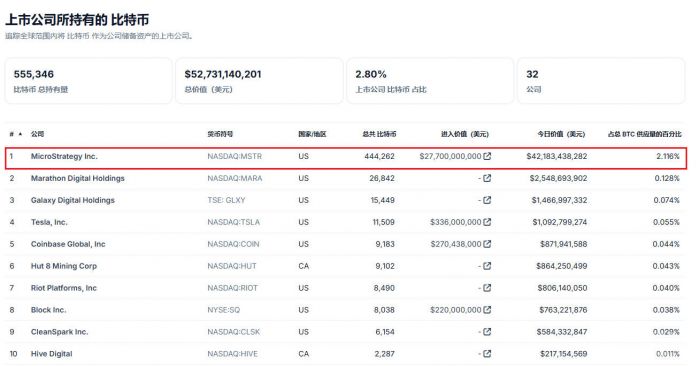Click the 2.80% public company share card

[x=430, y=81]
